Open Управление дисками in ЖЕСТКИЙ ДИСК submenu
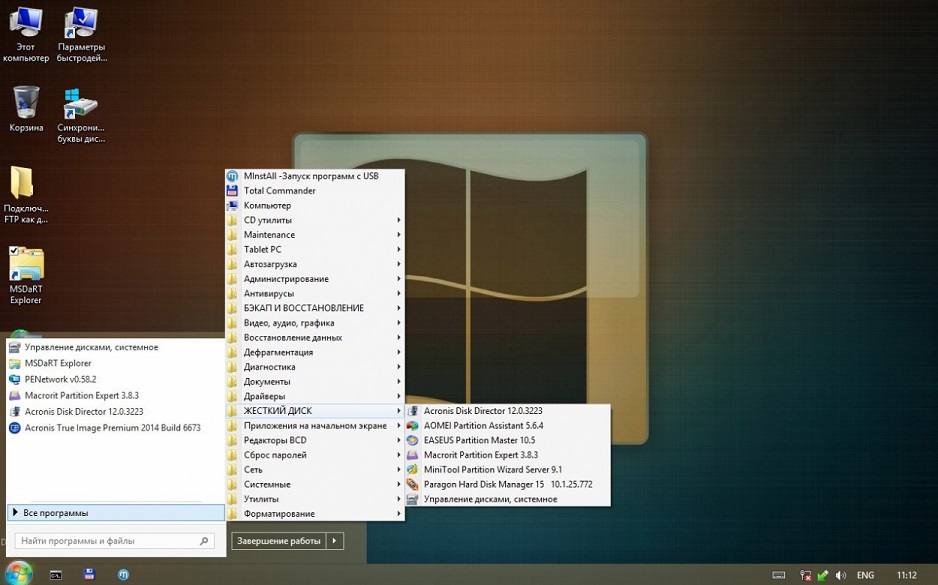 [508, 499]
